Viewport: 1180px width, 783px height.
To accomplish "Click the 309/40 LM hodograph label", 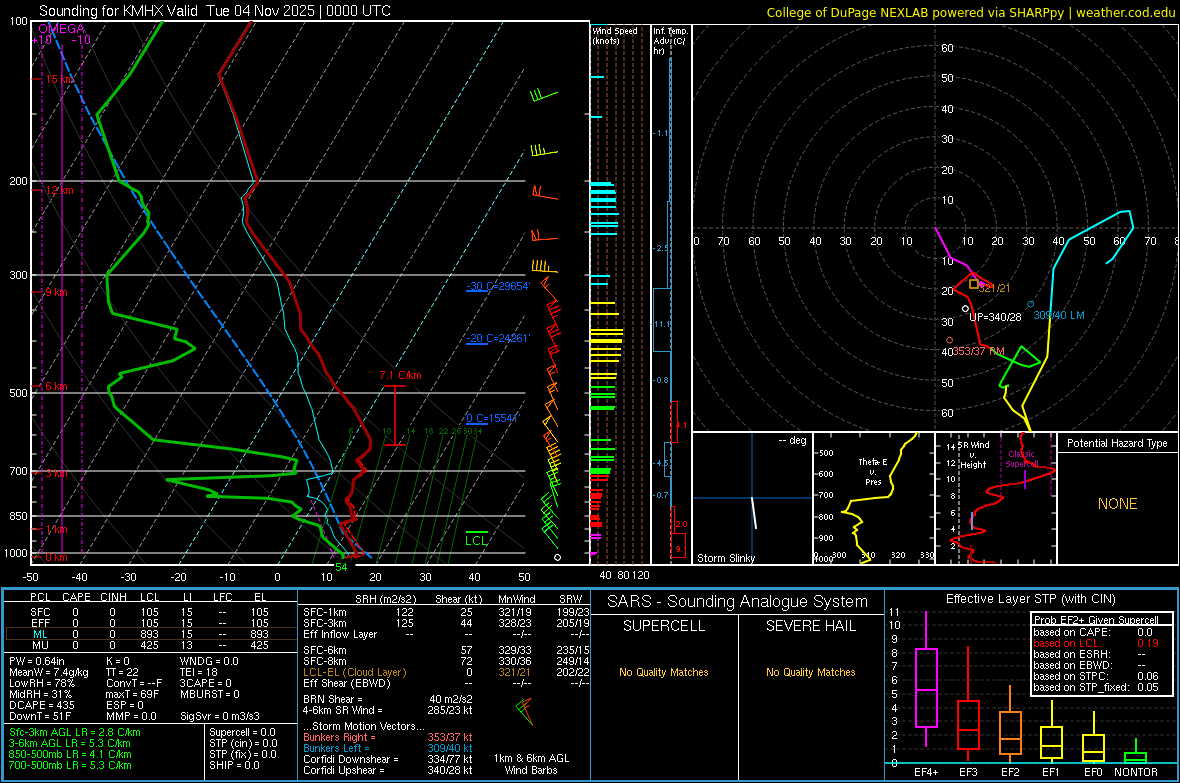I will pyautogui.click(x=1059, y=315).
